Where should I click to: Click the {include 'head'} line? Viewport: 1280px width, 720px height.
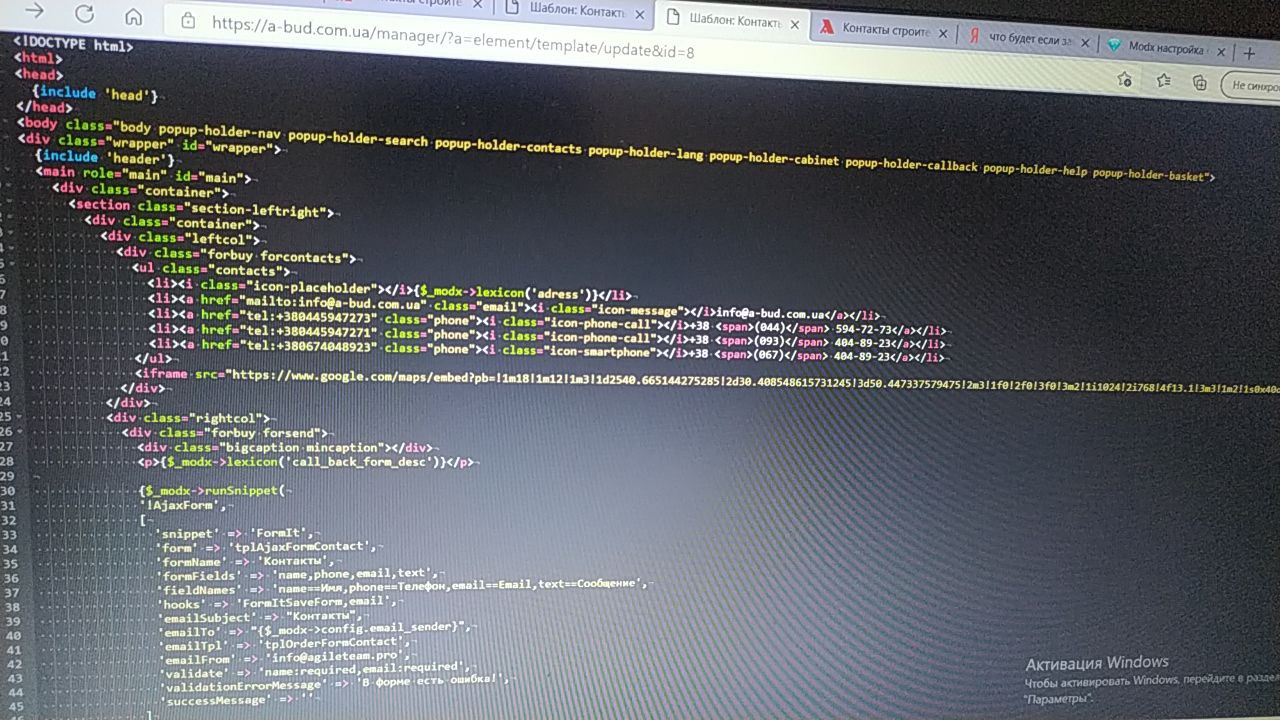click(94, 94)
